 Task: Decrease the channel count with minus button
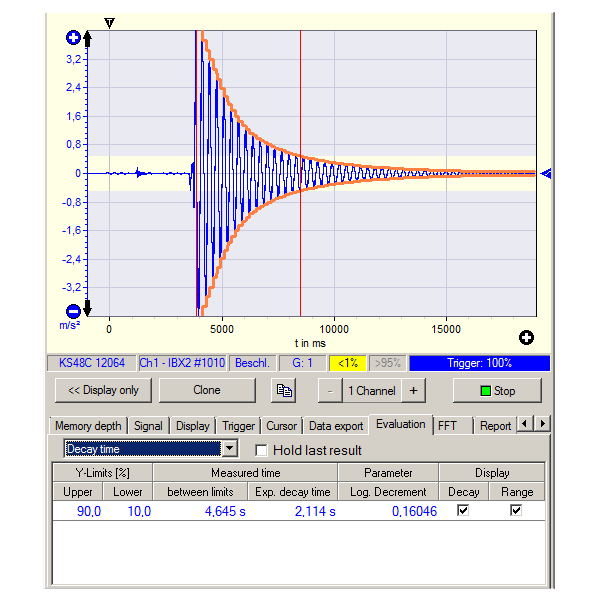pyautogui.click(x=329, y=391)
